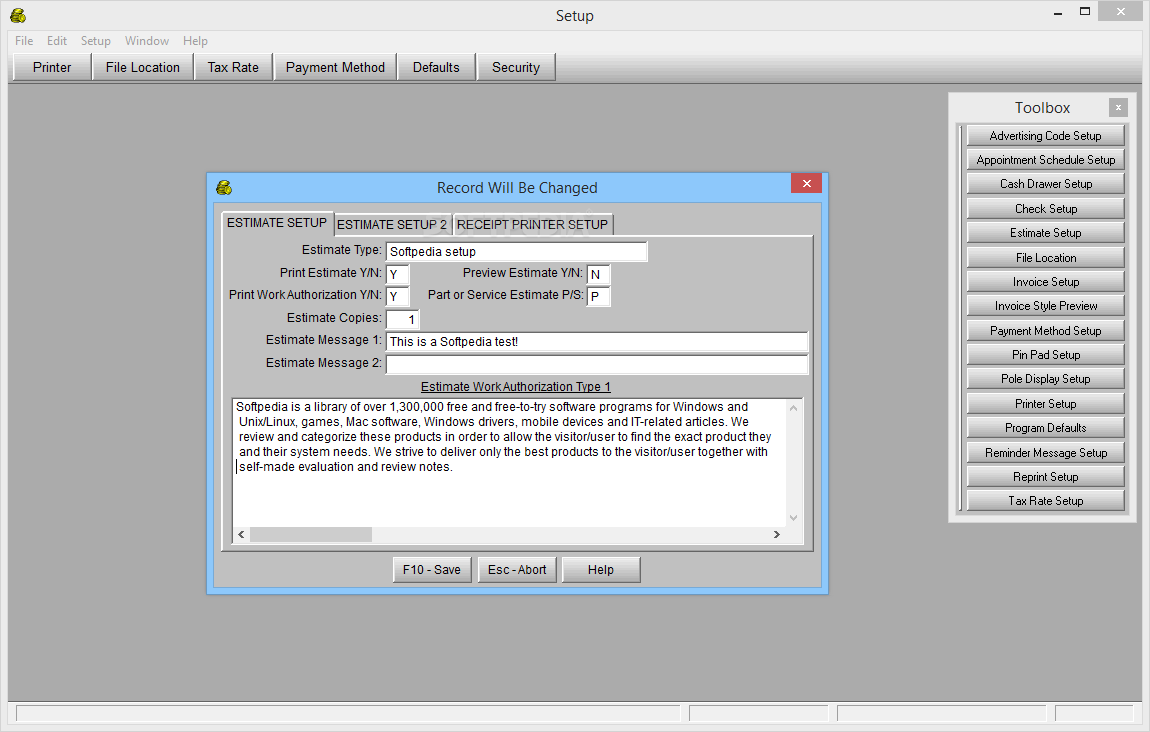This screenshot has height=732, width=1150.
Task: Click the F10 - Save button
Action: coord(432,570)
